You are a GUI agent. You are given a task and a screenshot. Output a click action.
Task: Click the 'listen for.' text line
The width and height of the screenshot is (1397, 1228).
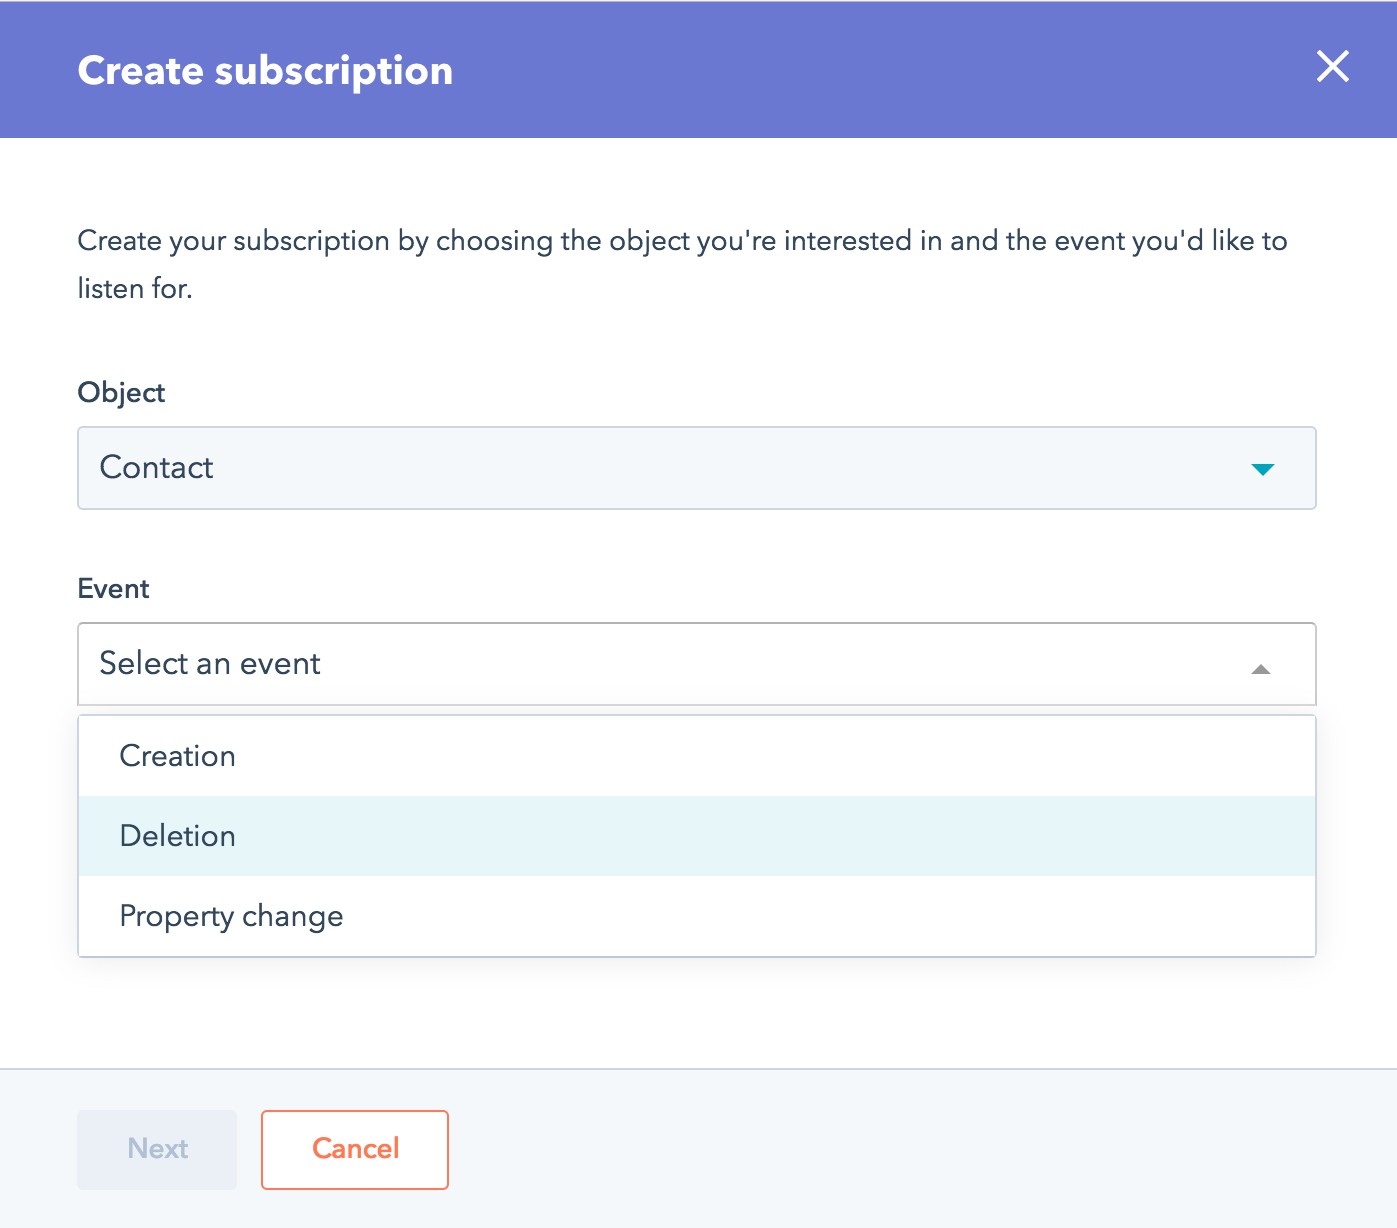135,289
